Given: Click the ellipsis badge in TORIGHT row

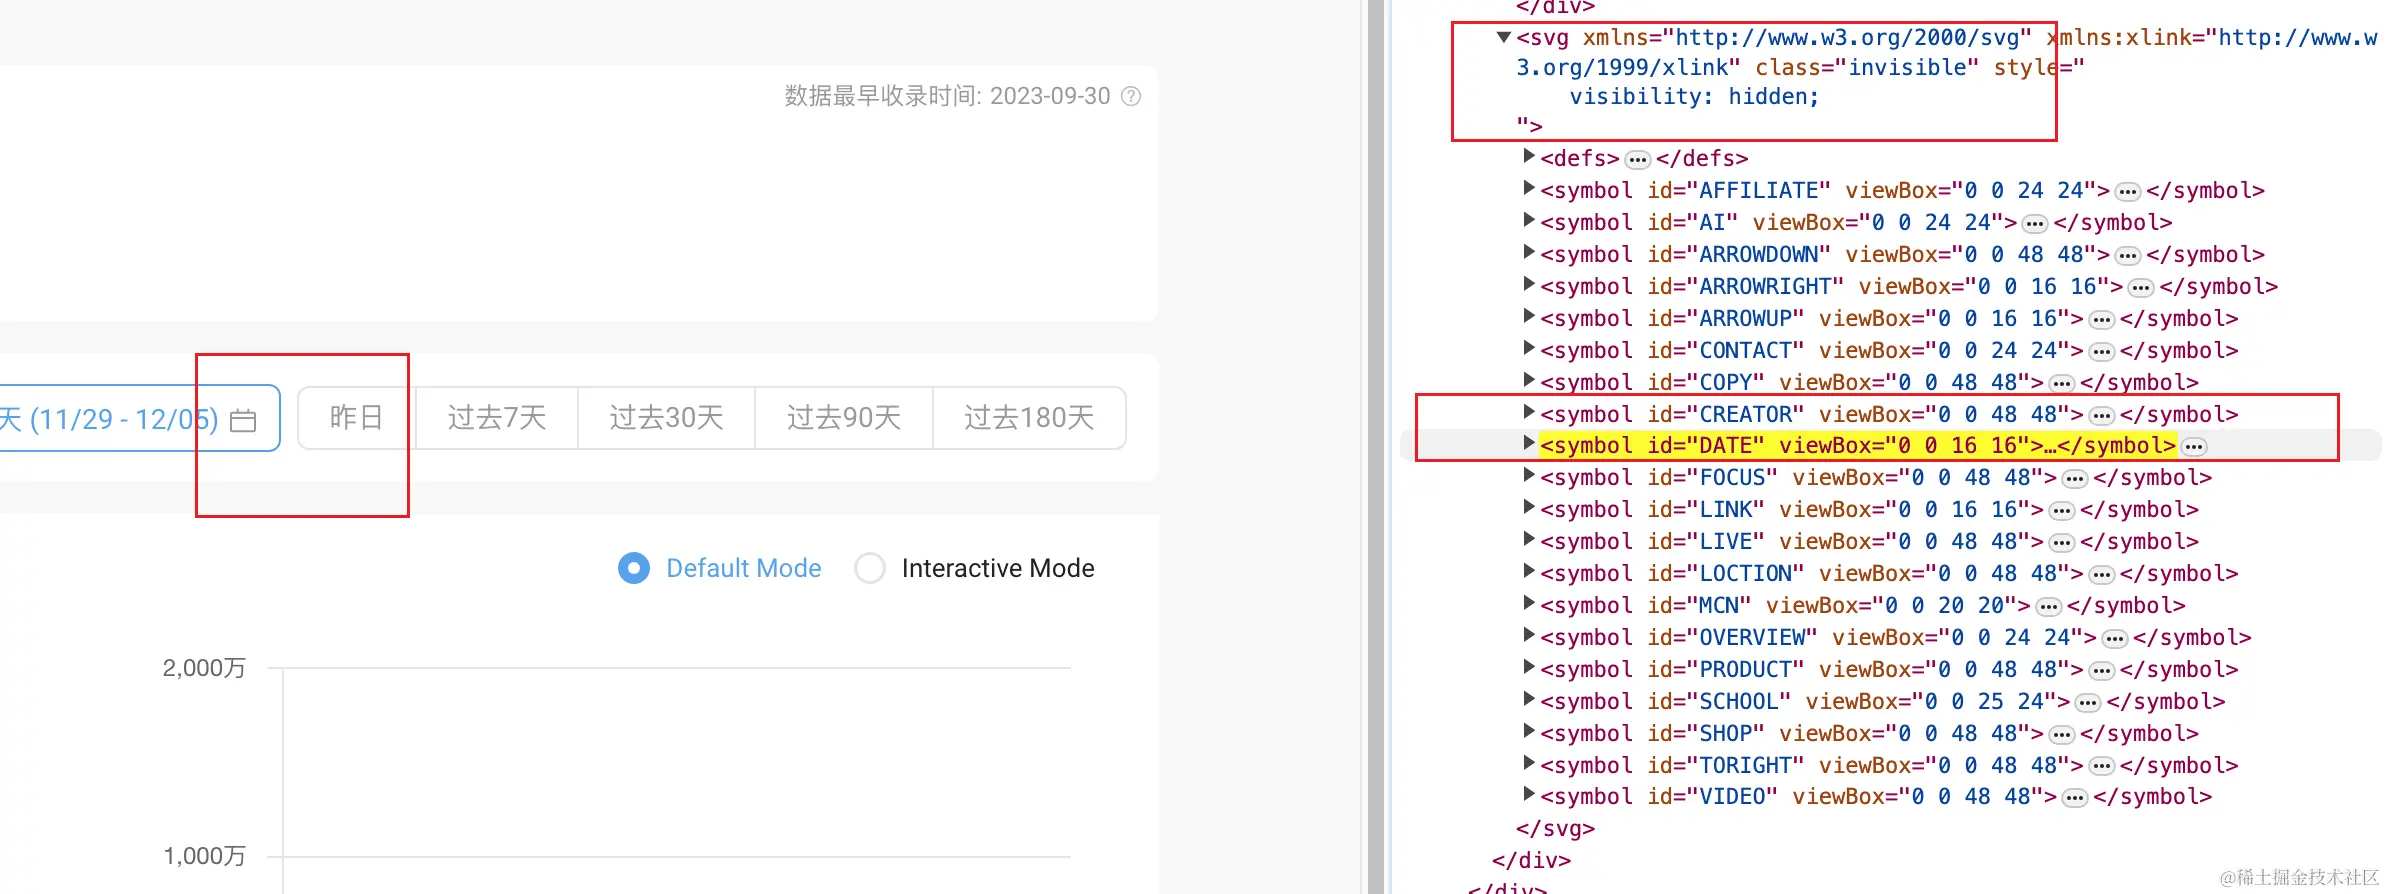Looking at the screenshot, I should coord(2102,767).
